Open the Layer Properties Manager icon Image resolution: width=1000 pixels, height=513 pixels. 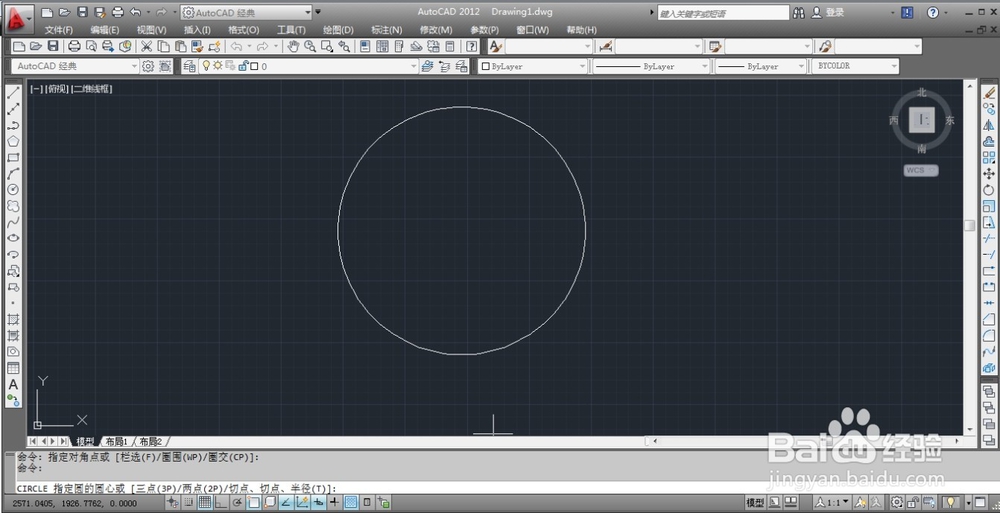pos(189,66)
